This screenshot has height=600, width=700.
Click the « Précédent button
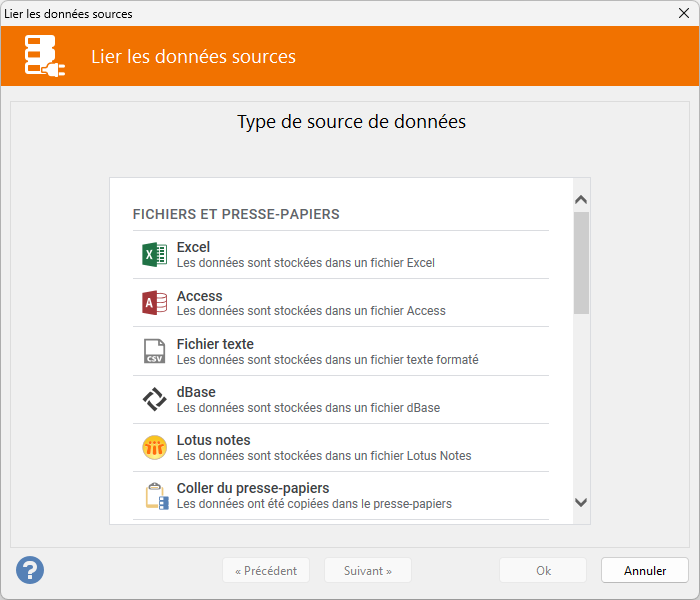coord(266,571)
